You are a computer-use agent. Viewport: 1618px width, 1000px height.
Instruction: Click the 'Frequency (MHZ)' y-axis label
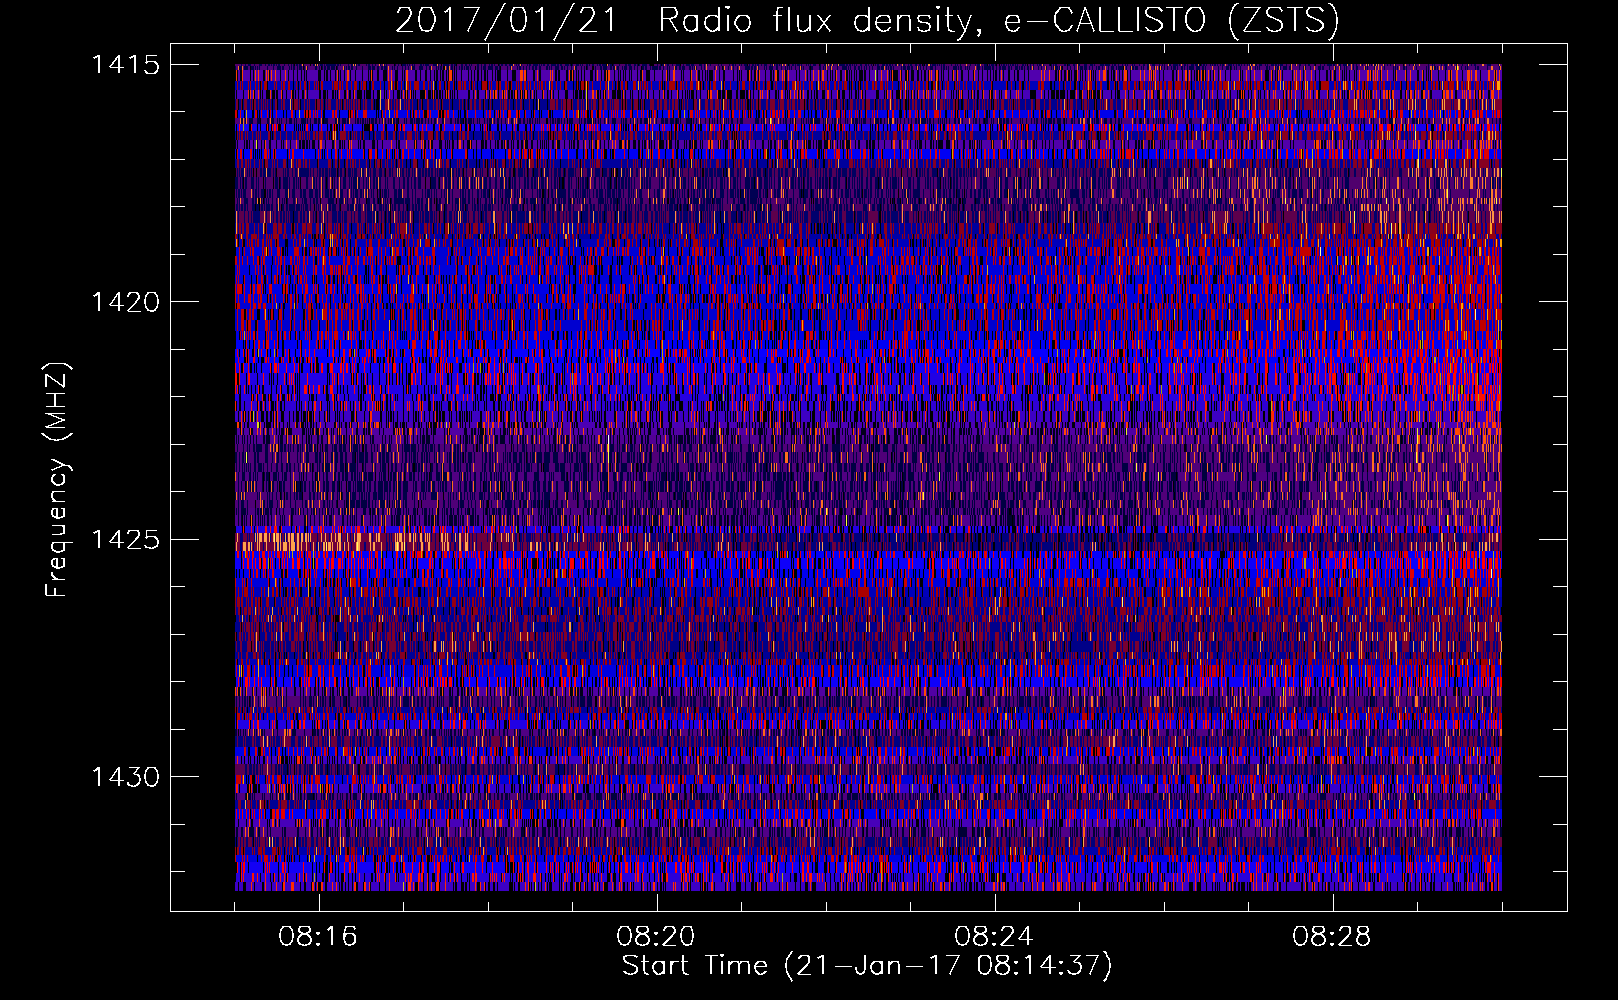pos(57,480)
